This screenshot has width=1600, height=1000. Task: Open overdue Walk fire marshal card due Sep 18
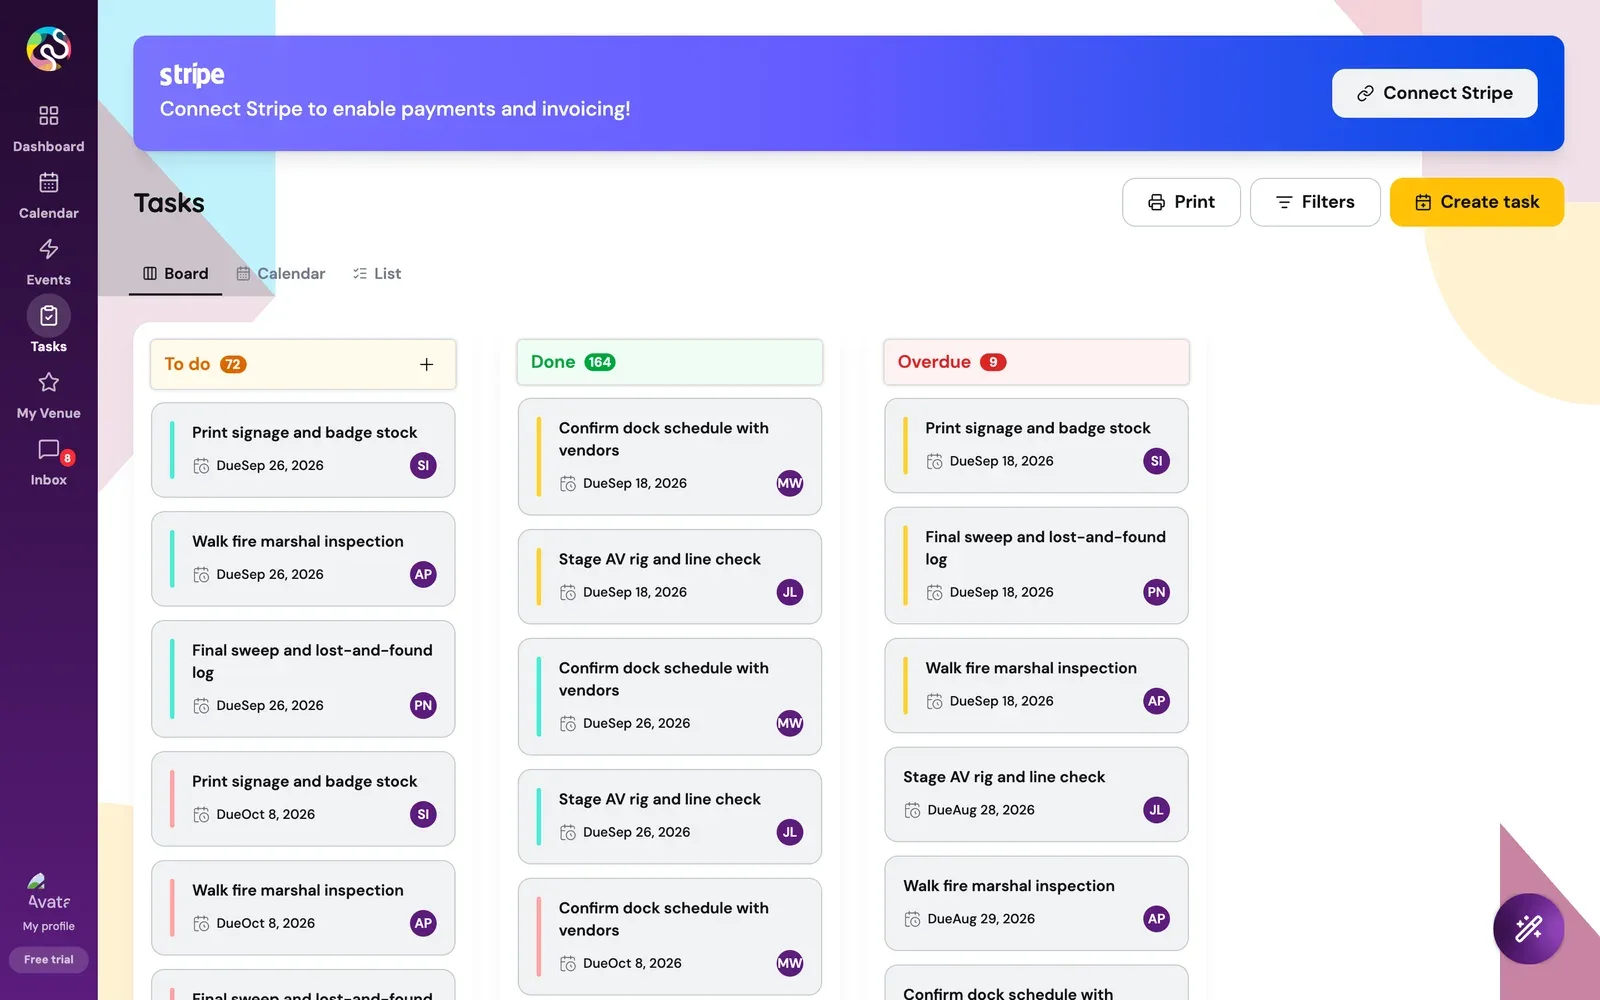click(1036, 686)
